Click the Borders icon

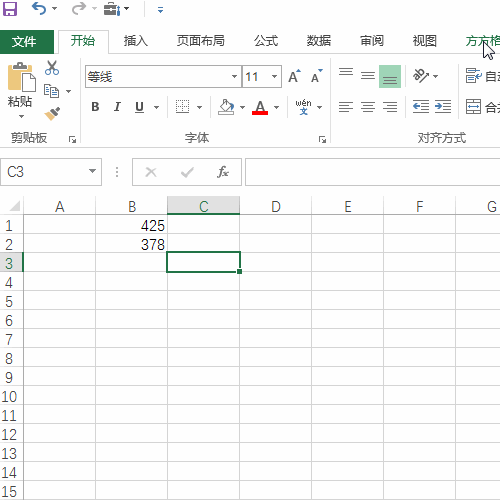click(182, 107)
